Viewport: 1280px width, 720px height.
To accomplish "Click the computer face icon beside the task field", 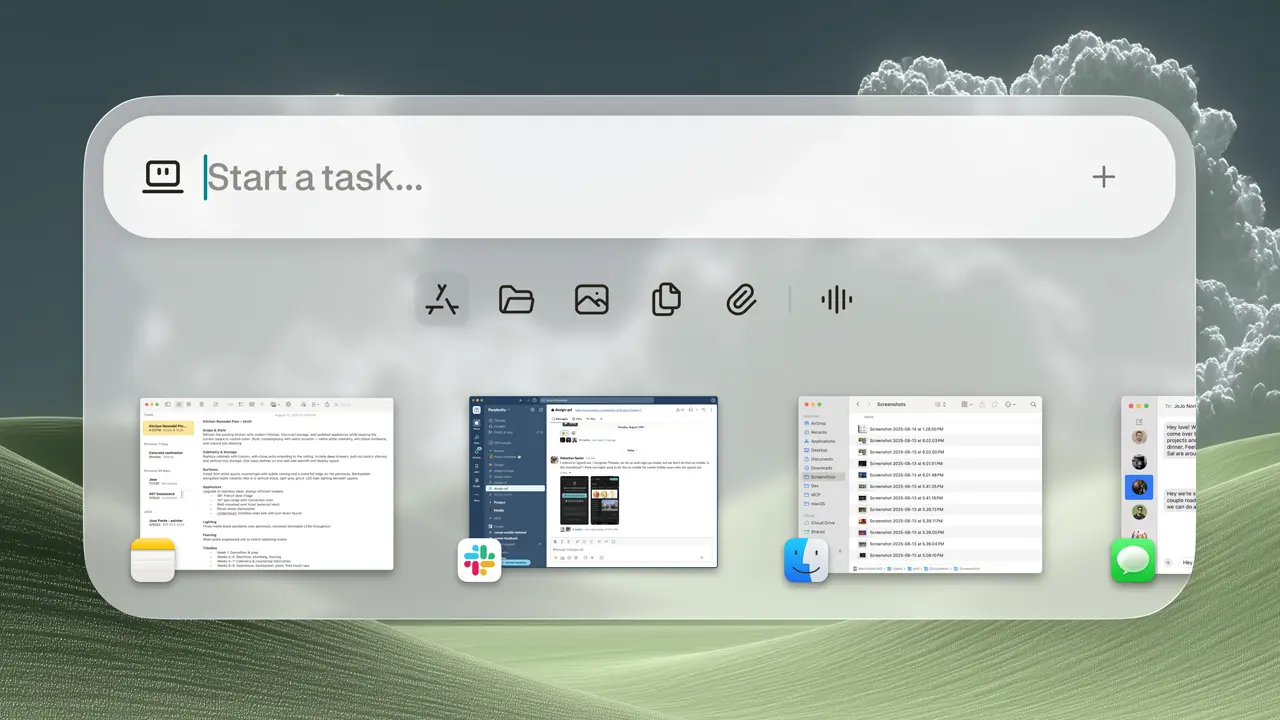I will [163, 177].
